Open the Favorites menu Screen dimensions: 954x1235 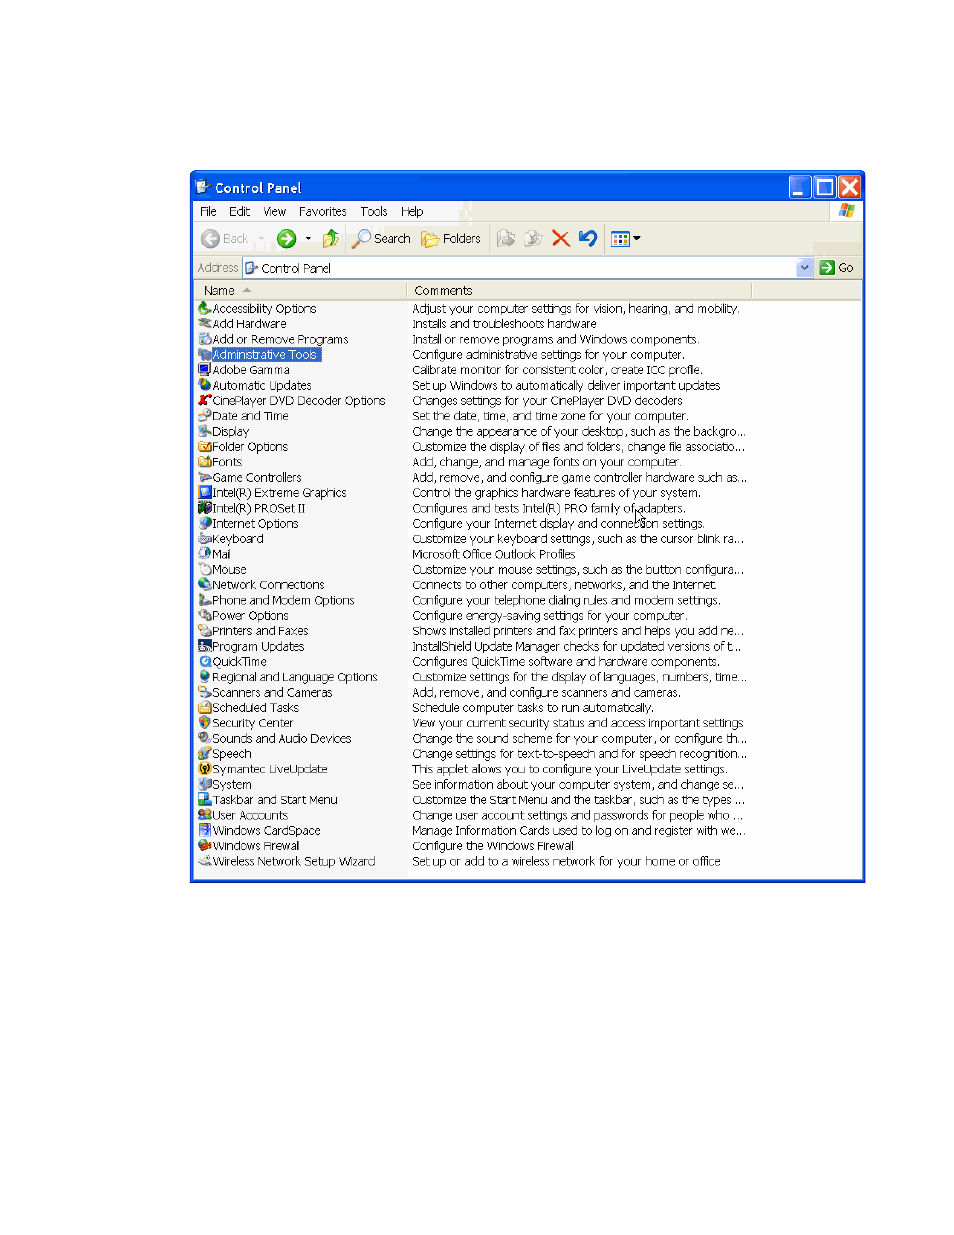(x=323, y=211)
